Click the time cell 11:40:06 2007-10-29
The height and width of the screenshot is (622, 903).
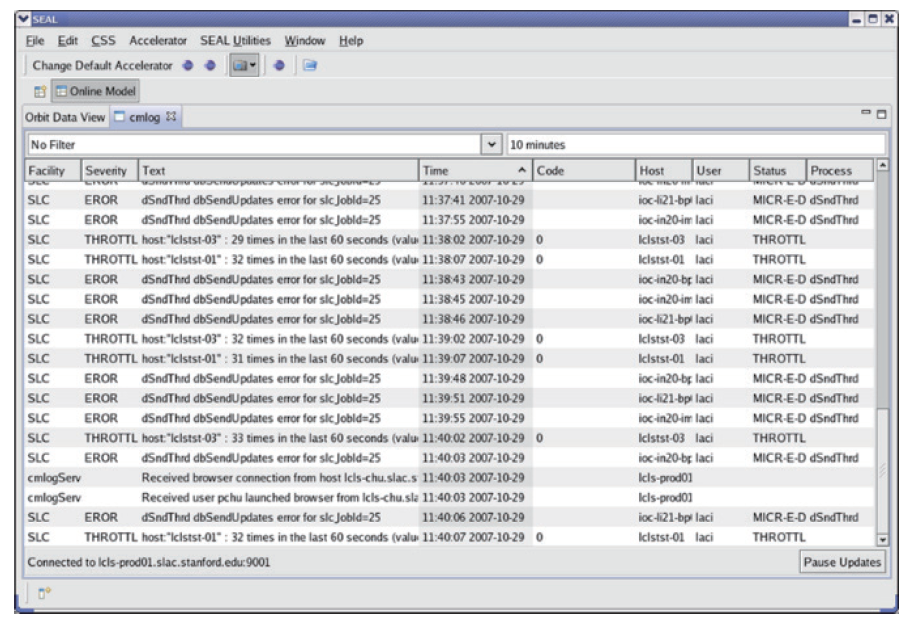(x=473, y=518)
